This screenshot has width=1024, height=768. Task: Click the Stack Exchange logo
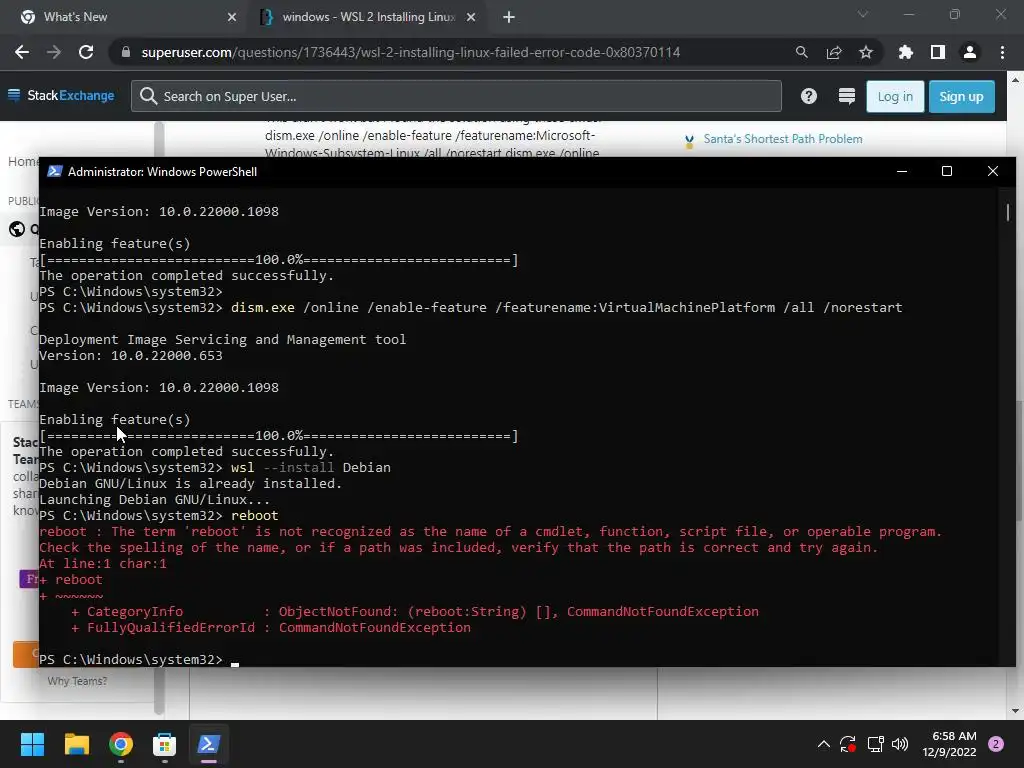coord(61,95)
